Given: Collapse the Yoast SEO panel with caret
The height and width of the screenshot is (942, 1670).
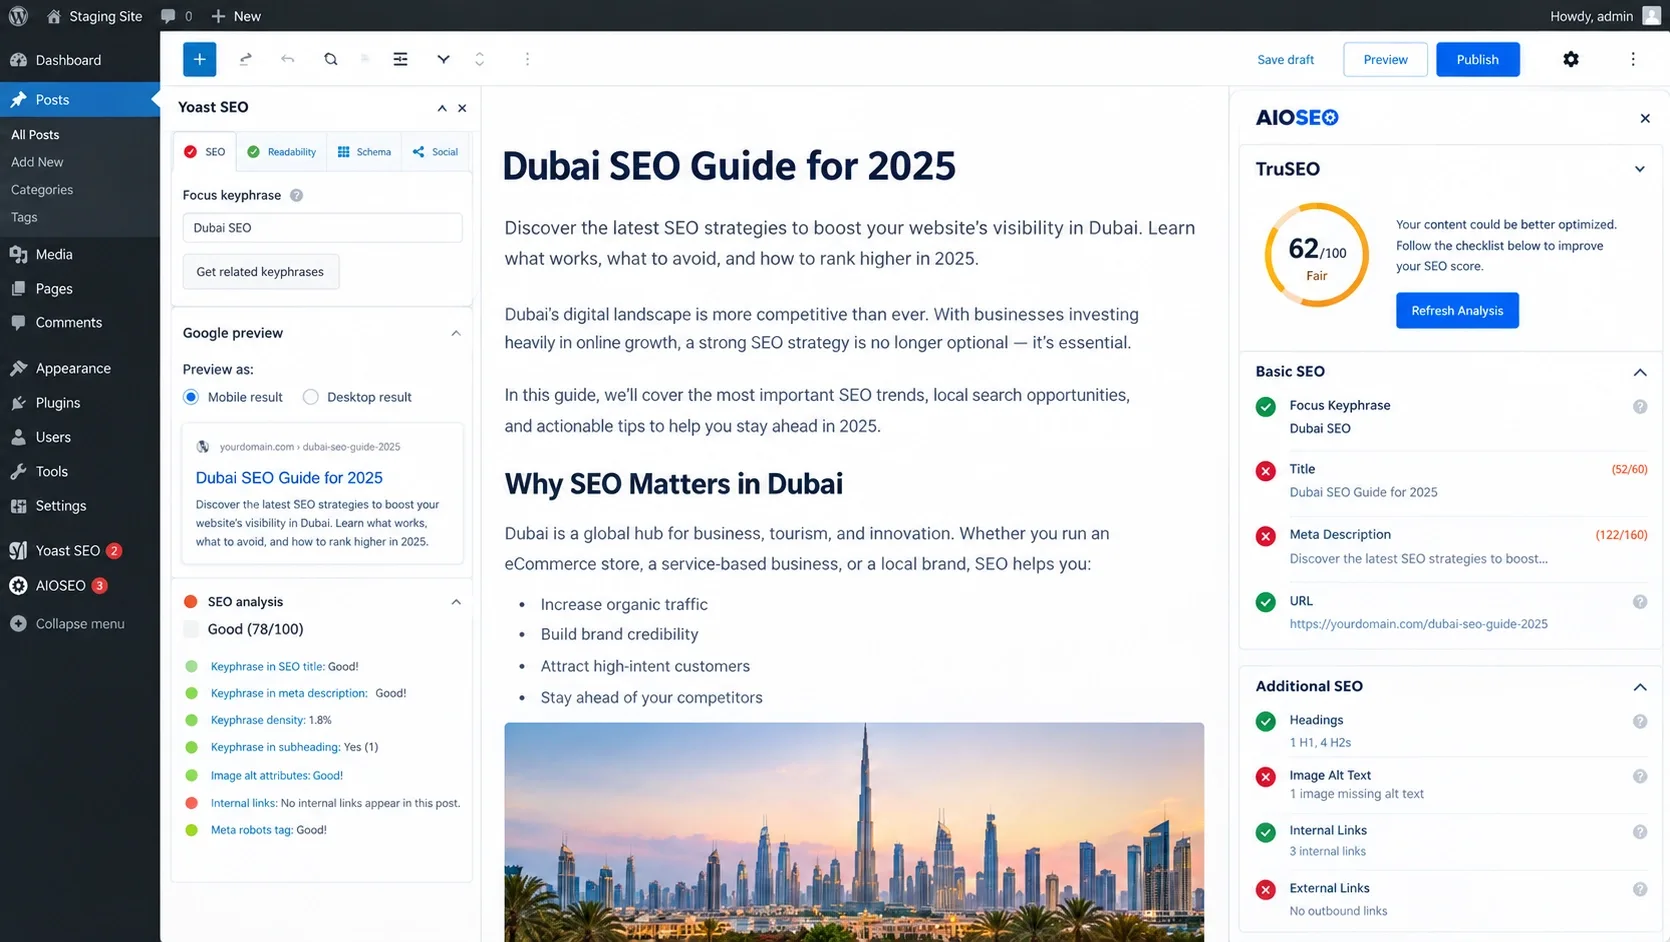Looking at the screenshot, I should coord(442,108).
